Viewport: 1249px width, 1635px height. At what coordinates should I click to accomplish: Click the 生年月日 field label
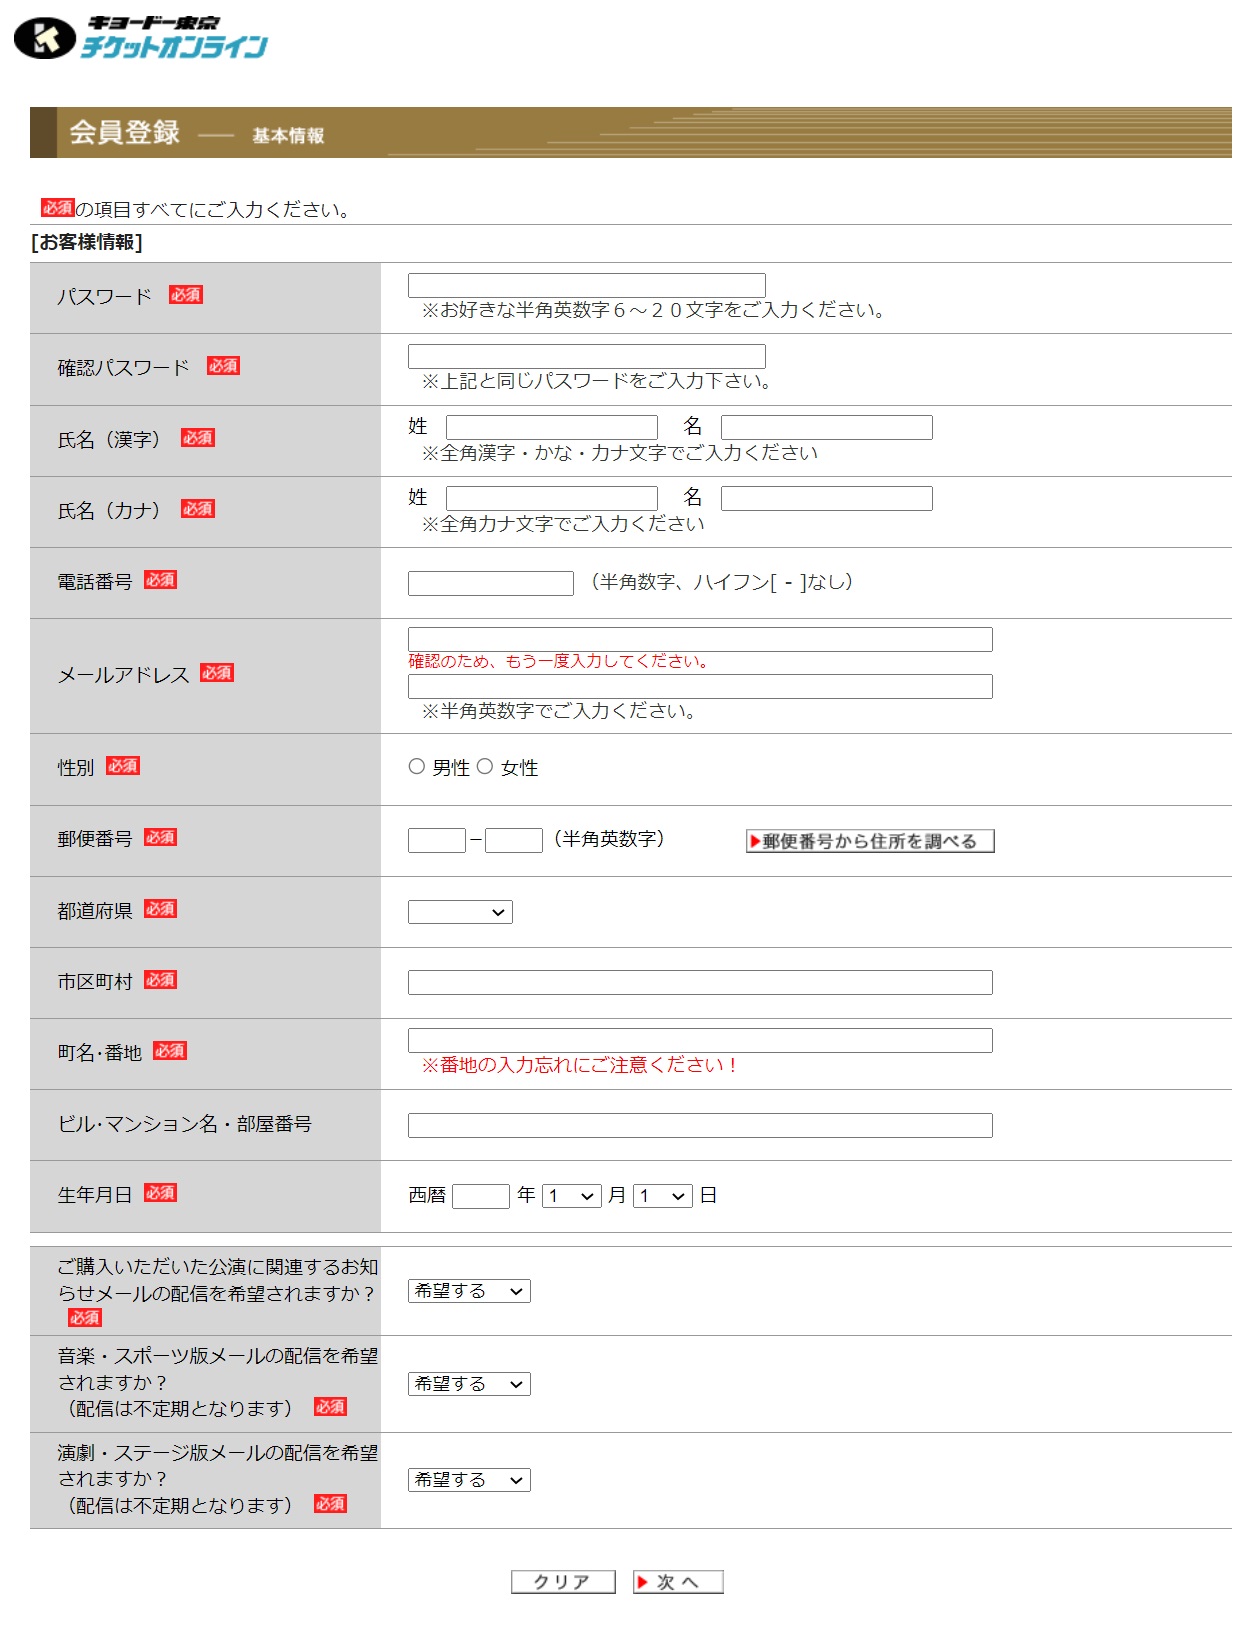click(x=95, y=1195)
